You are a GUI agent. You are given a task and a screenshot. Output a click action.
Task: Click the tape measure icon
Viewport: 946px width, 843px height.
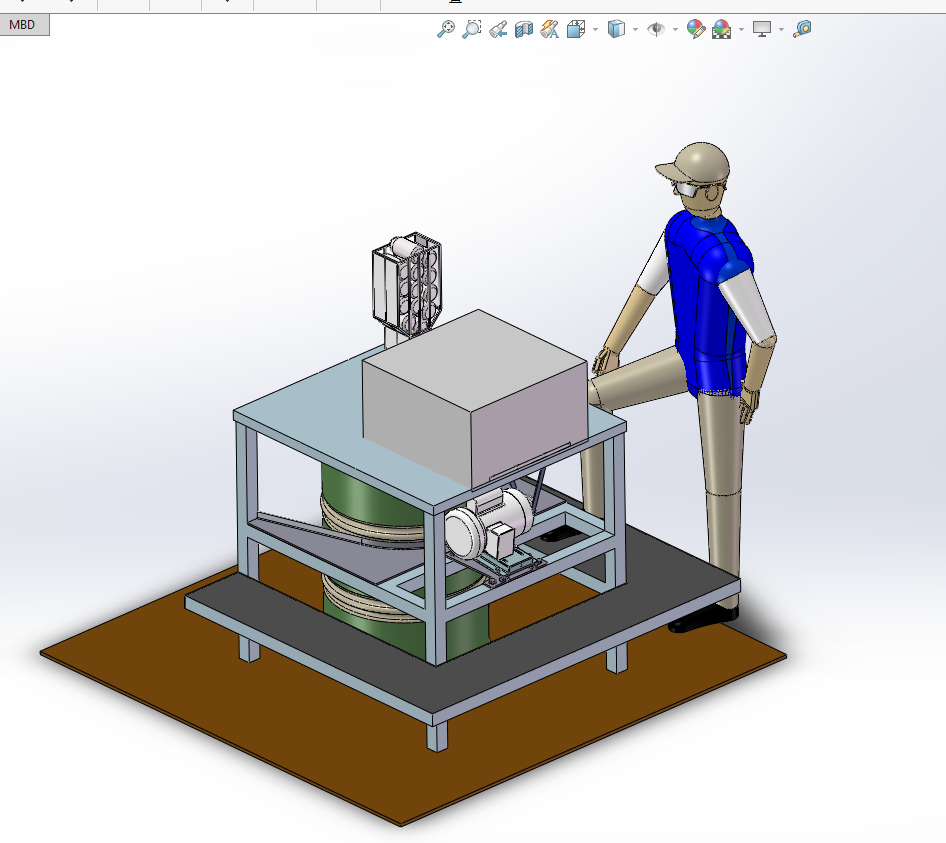coord(802,29)
